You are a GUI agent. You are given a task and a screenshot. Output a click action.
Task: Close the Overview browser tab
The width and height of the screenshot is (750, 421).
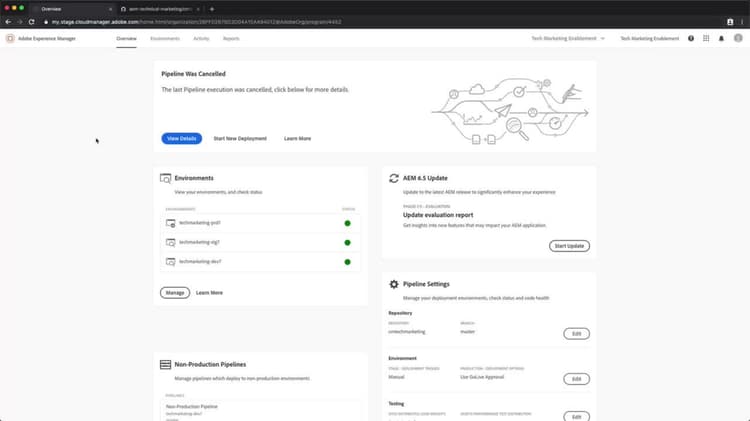tap(110, 9)
